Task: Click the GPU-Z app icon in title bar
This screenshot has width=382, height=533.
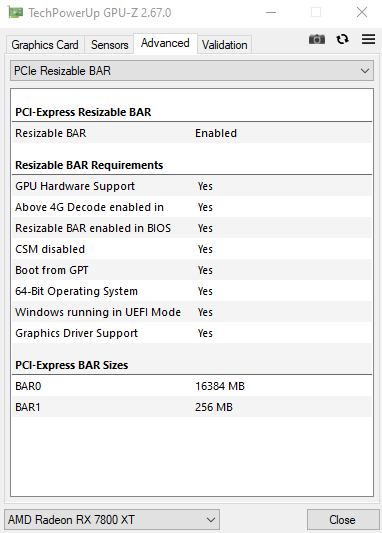Action: tap(15, 13)
